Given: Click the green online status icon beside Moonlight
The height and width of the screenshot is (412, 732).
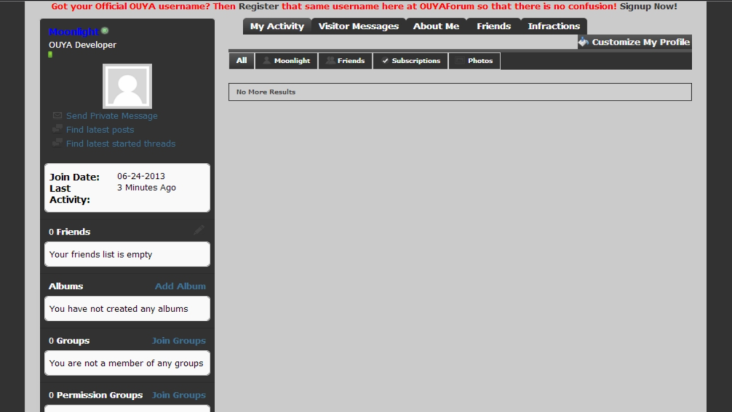Looking at the screenshot, I should (105, 31).
